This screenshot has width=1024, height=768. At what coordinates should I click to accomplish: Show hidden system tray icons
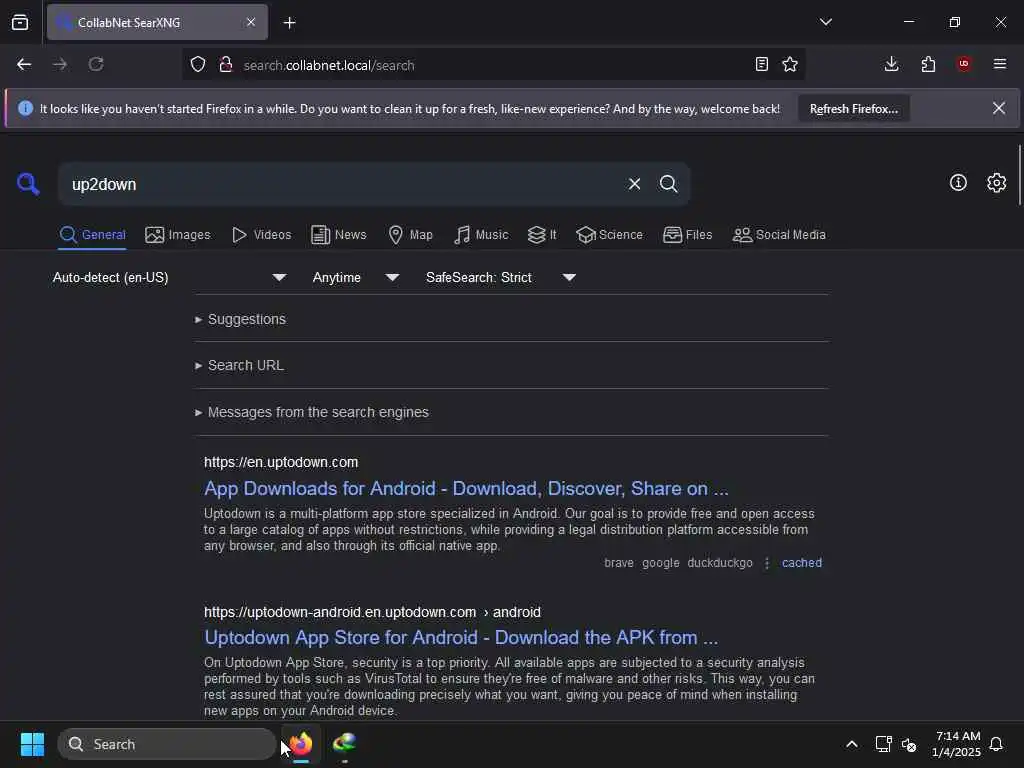pyautogui.click(x=852, y=744)
